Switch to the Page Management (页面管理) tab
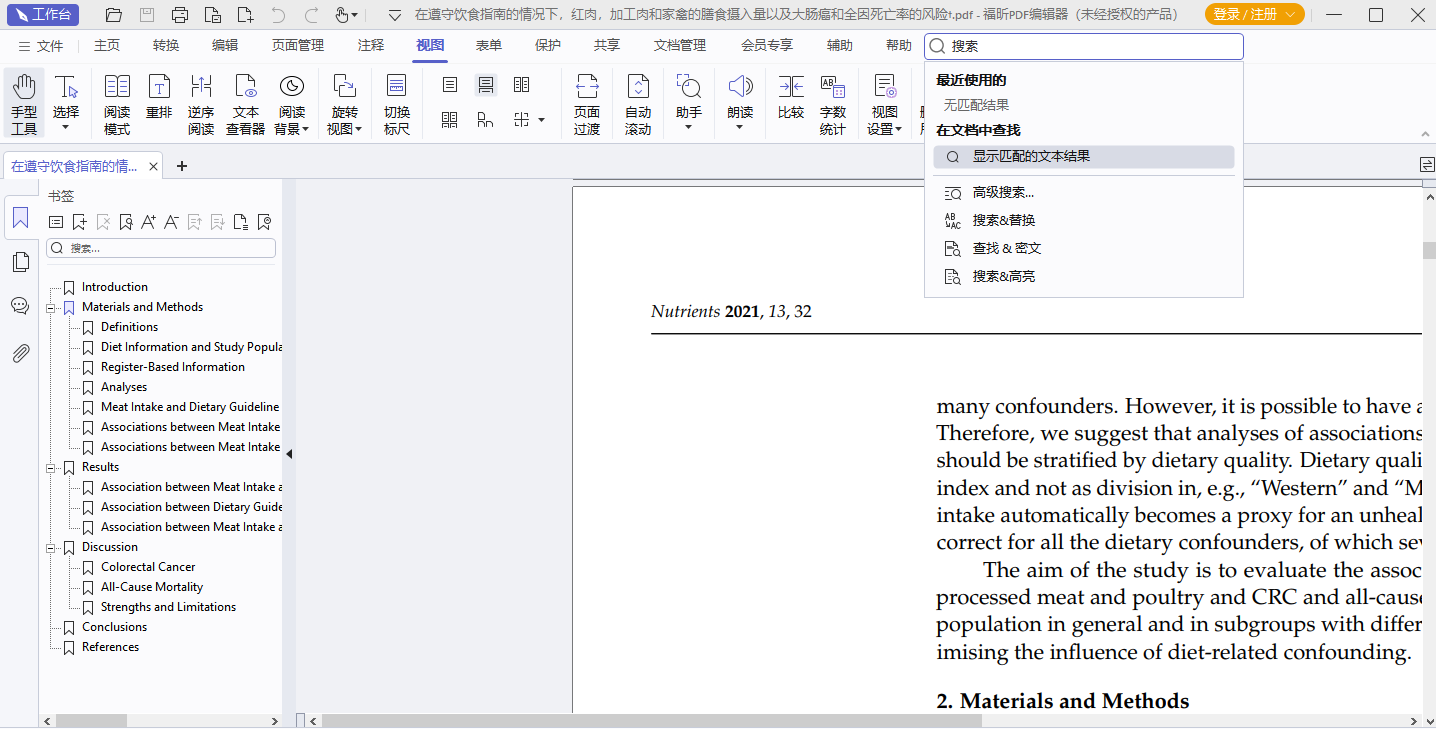This screenshot has height=729, width=1436. [x=298, y=46]
